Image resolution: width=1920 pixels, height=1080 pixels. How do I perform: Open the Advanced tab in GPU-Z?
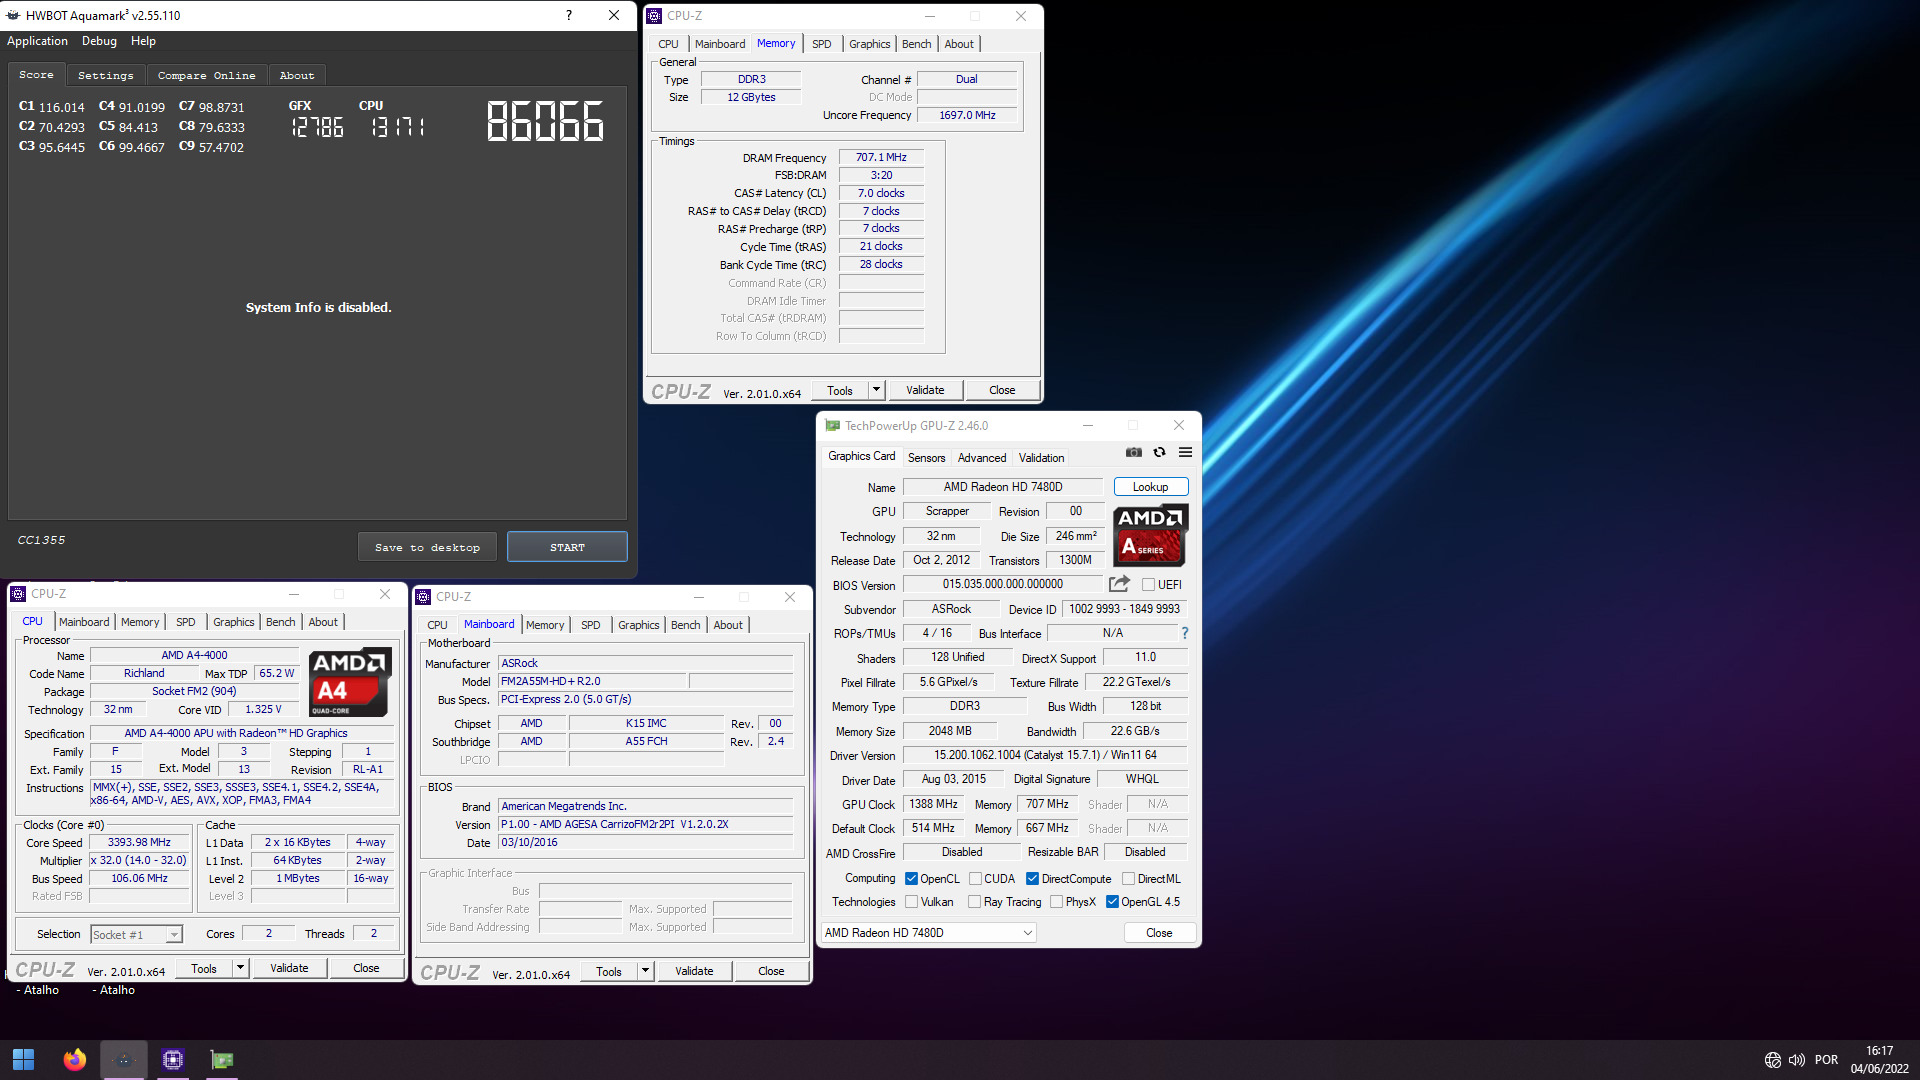[x=982, y=458]
